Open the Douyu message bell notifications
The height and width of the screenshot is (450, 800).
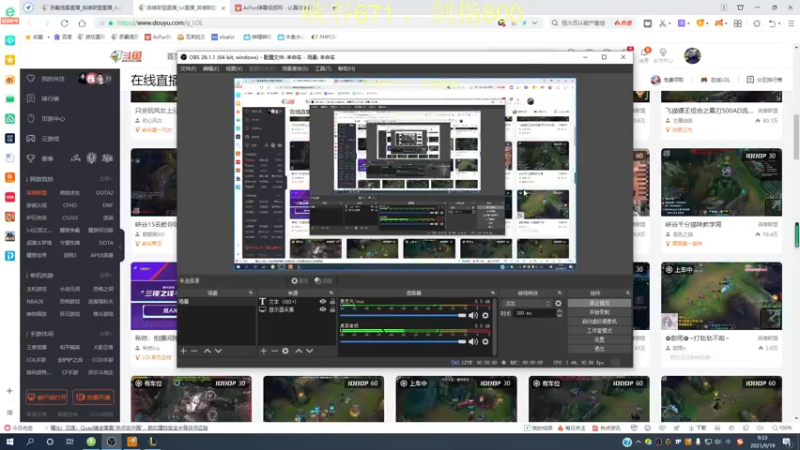[644, 53]
